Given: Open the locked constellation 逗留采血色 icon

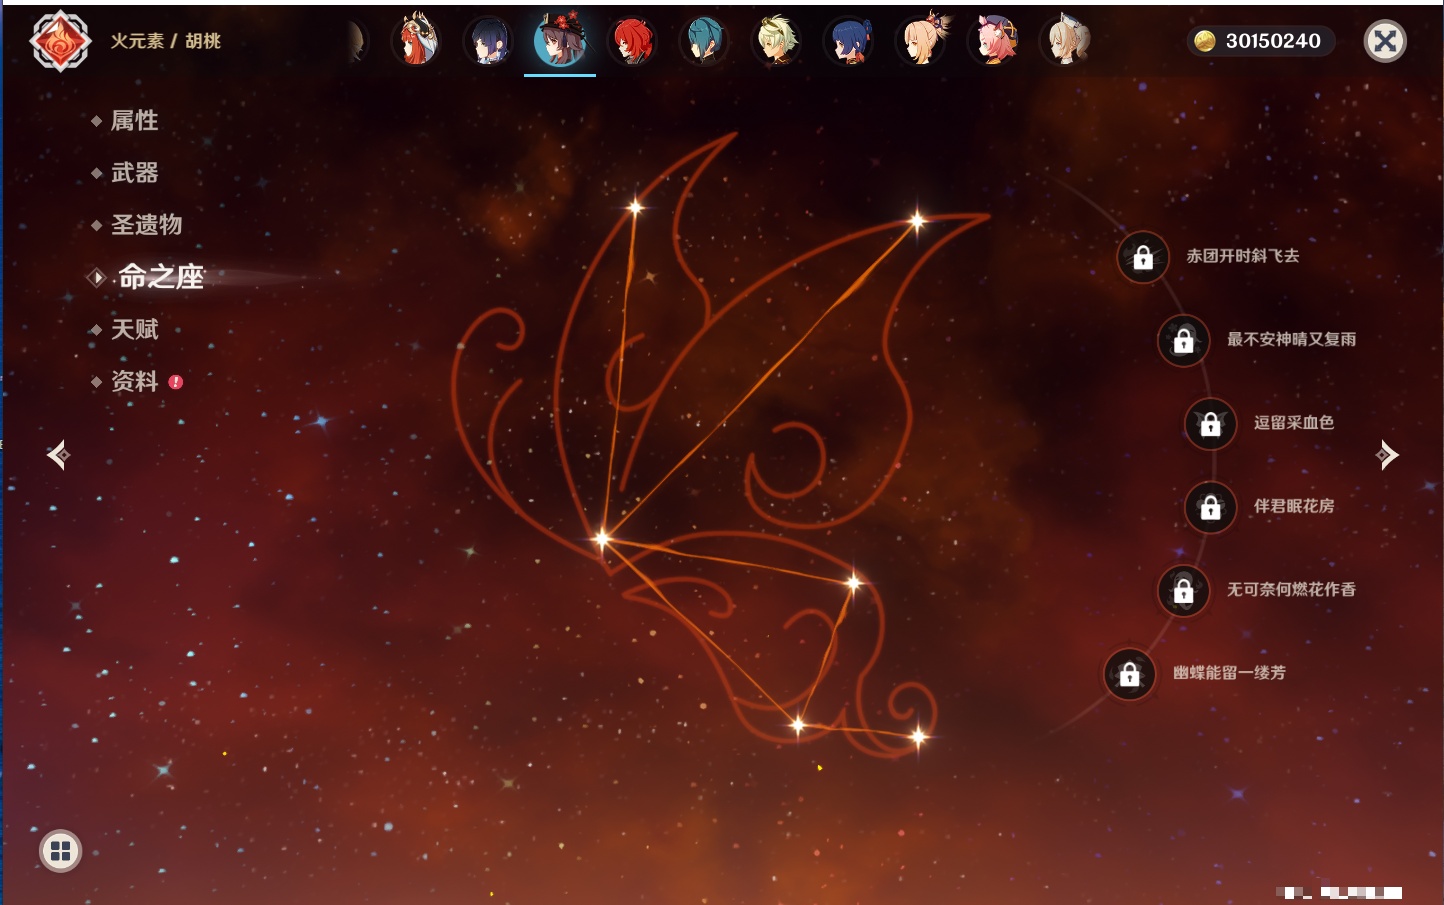Looking at the screenshot, I should (1210, 423).
